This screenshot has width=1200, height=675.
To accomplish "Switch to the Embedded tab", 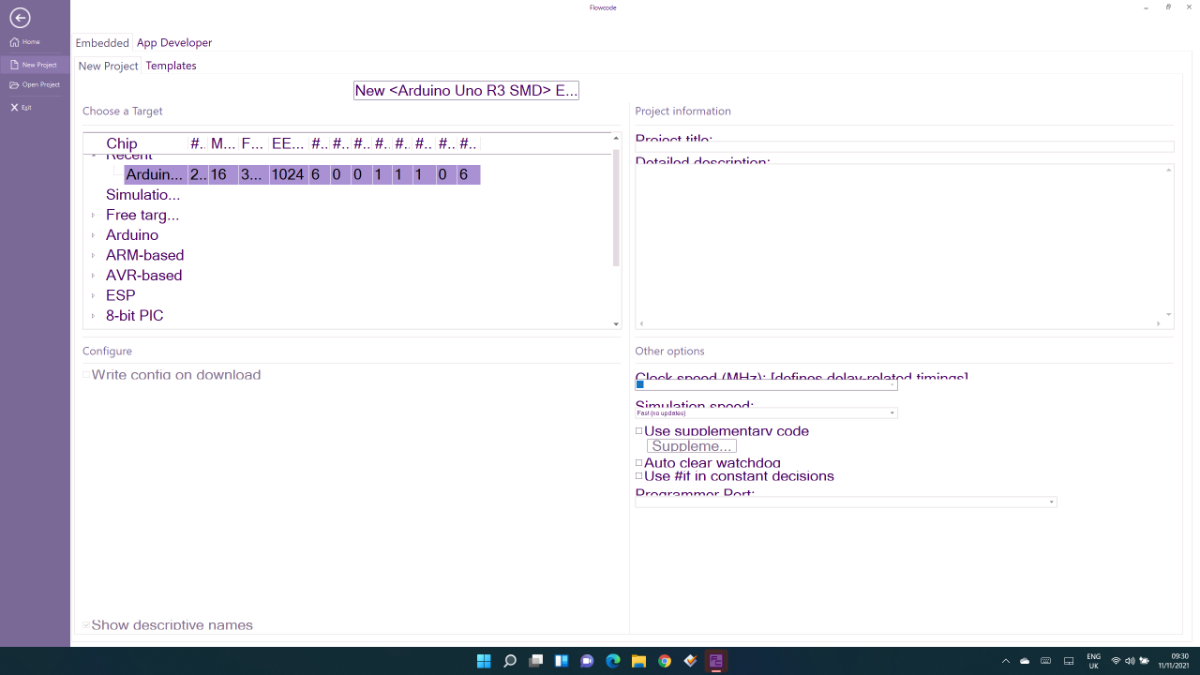I will 103,43.
